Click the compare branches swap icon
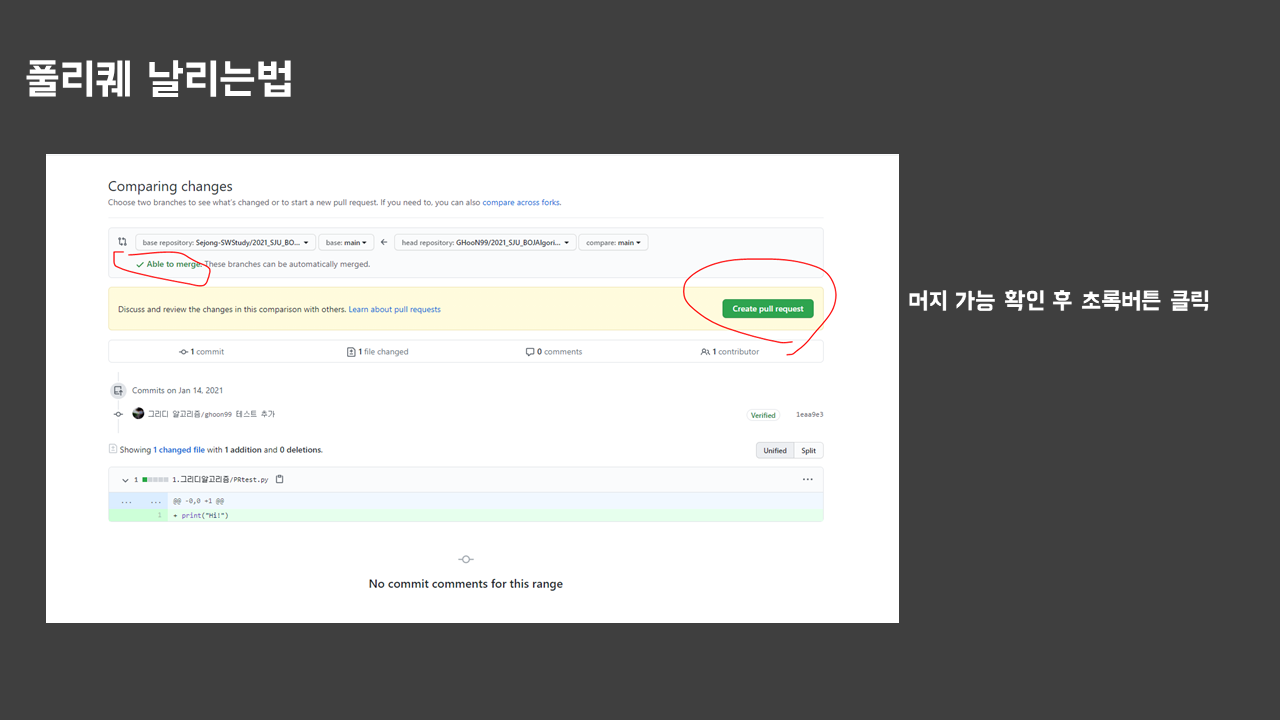 (122, 242)
